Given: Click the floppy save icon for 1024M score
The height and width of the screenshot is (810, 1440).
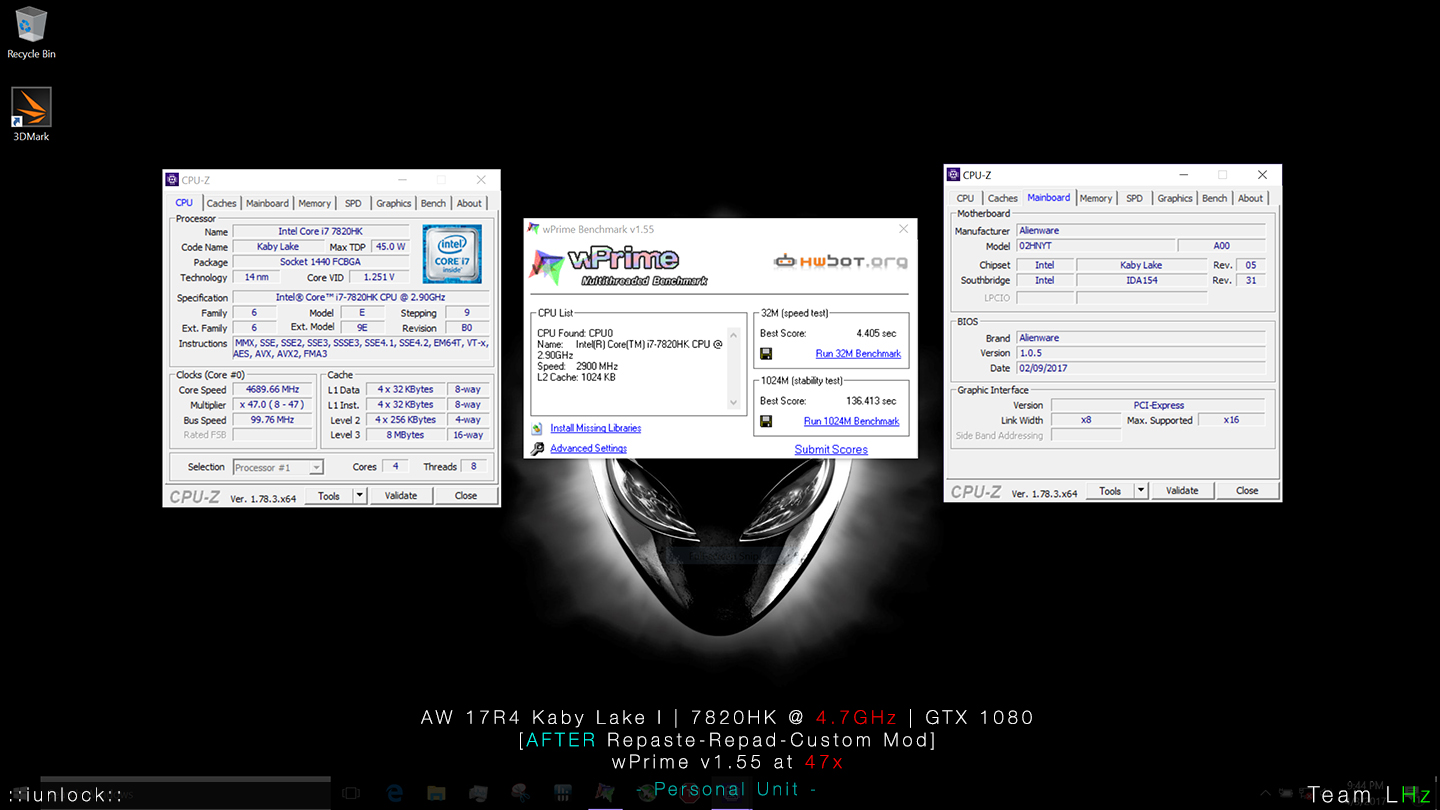Looking at the screenshot, I should (766, 422).
